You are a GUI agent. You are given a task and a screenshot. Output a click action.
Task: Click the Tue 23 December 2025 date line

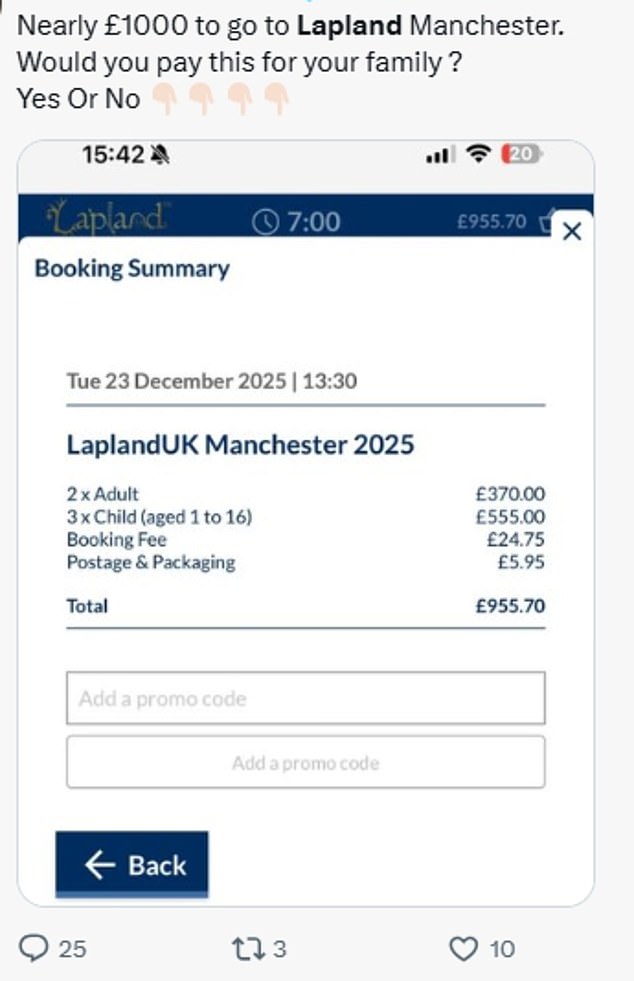(x=212, y=381)
